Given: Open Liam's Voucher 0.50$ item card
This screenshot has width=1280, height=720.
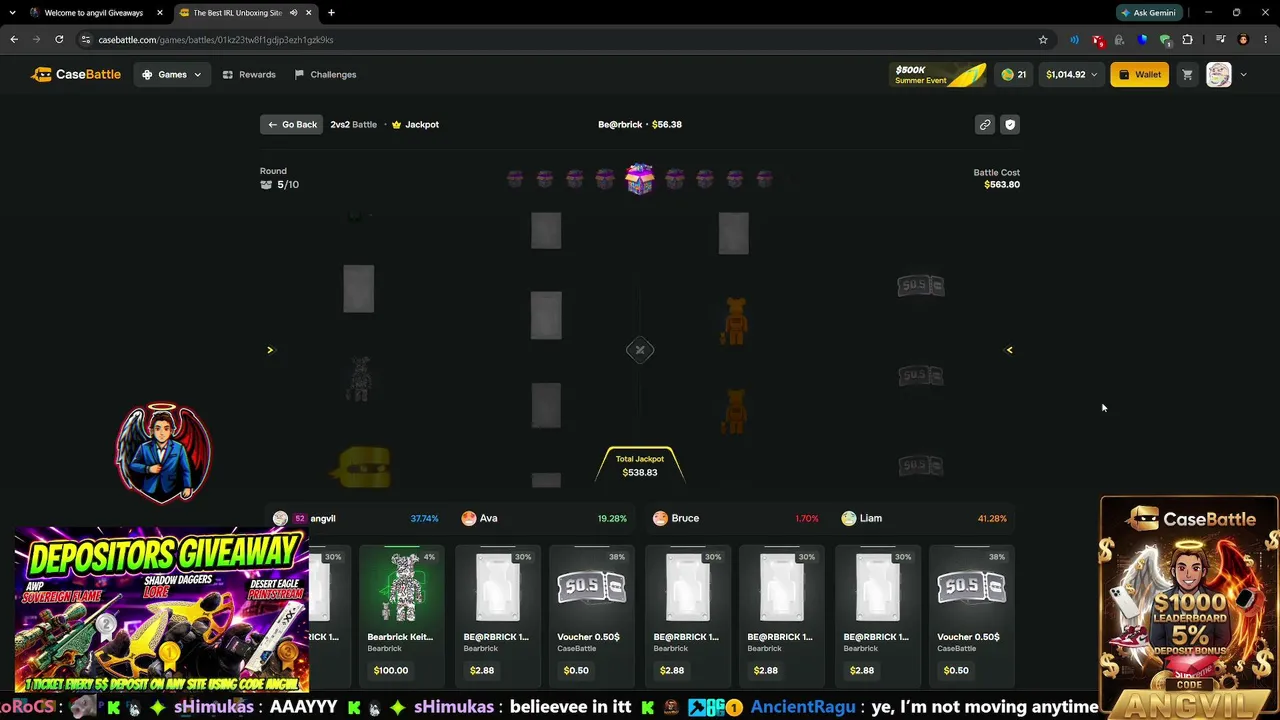Looking at the screenshot, I should click(971, 615).
